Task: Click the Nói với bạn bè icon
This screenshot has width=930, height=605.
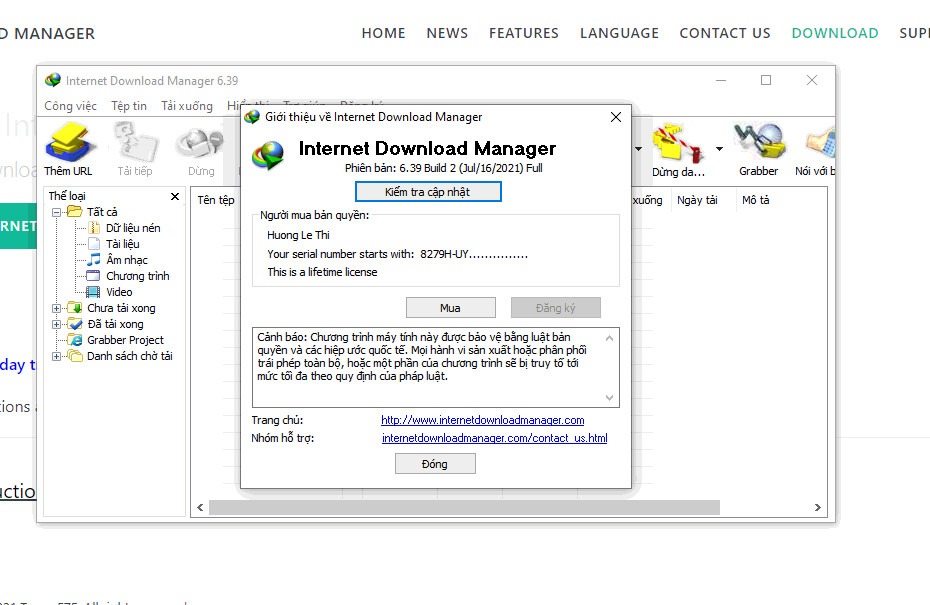Action: pos(821,144)
